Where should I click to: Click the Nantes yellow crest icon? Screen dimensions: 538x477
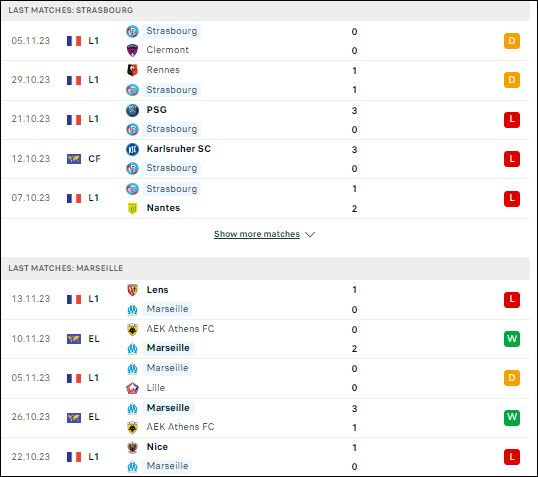132,208
